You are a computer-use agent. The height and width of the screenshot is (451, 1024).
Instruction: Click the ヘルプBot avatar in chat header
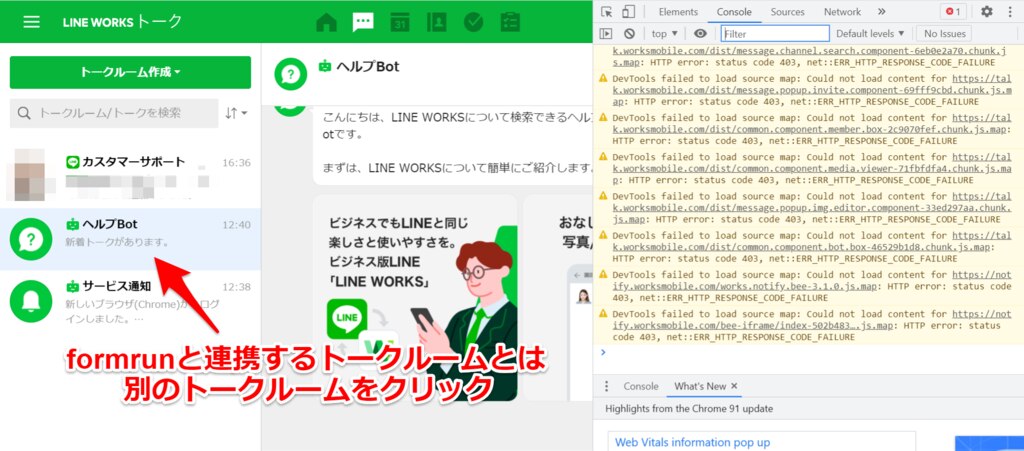point(291,74)
